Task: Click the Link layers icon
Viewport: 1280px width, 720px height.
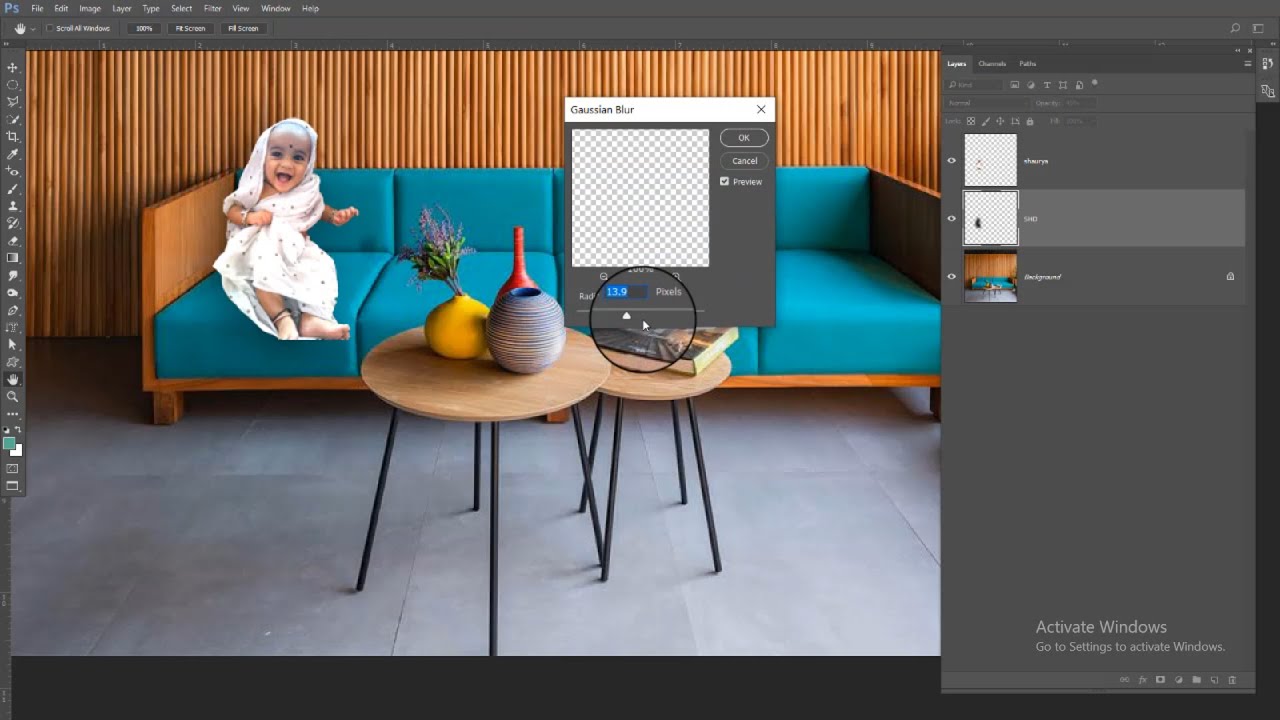Action: click(x=1124, y=680)
